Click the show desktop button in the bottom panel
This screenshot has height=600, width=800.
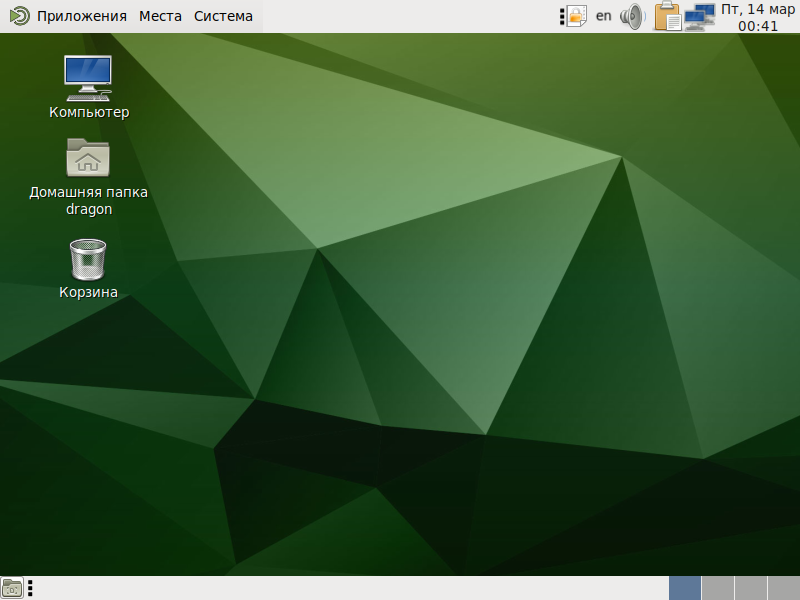pyautogui.click(x=12, y=588)
